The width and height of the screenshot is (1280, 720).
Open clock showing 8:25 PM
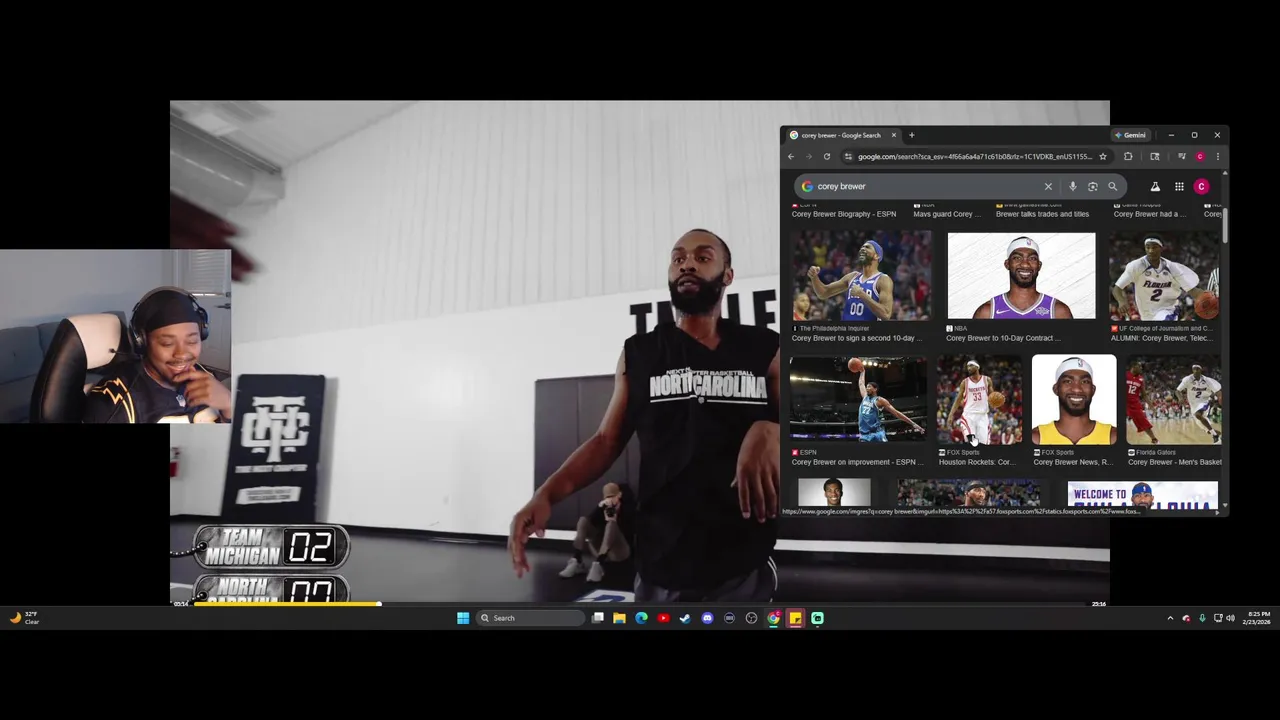click(x=1258, y=618)
